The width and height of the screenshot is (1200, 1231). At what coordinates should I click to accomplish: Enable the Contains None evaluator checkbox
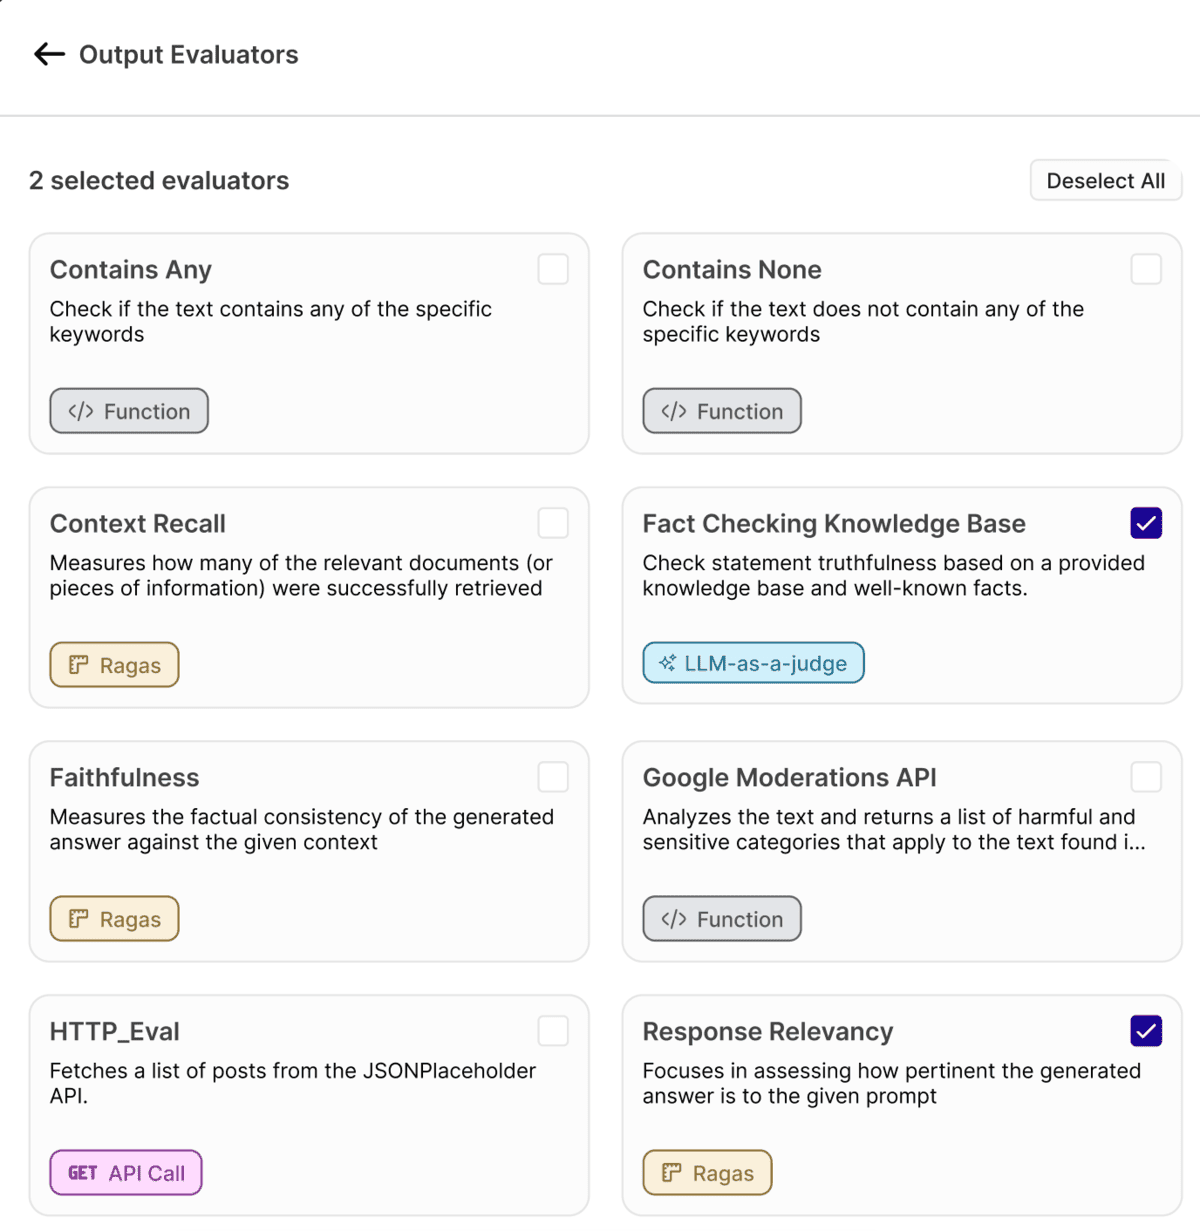pyautogui.click(x=1146, y=268)
